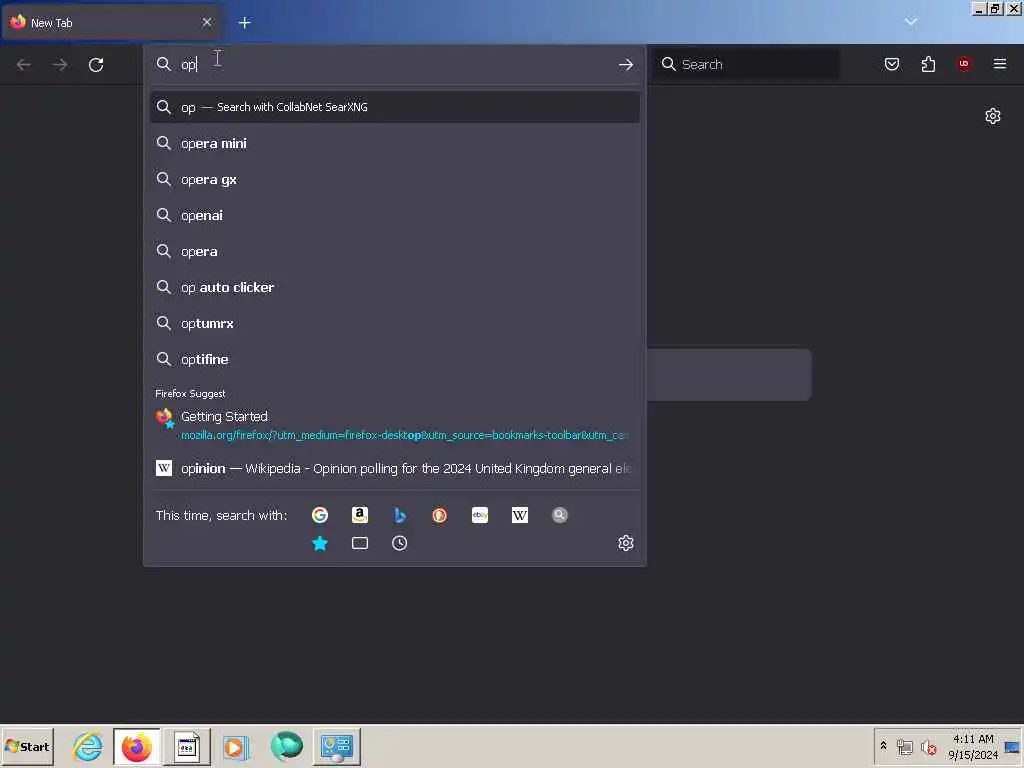Open the notepad document taskbar icon
The width and height of the screenshot is (1024, 768).
[x=187, y=746]
